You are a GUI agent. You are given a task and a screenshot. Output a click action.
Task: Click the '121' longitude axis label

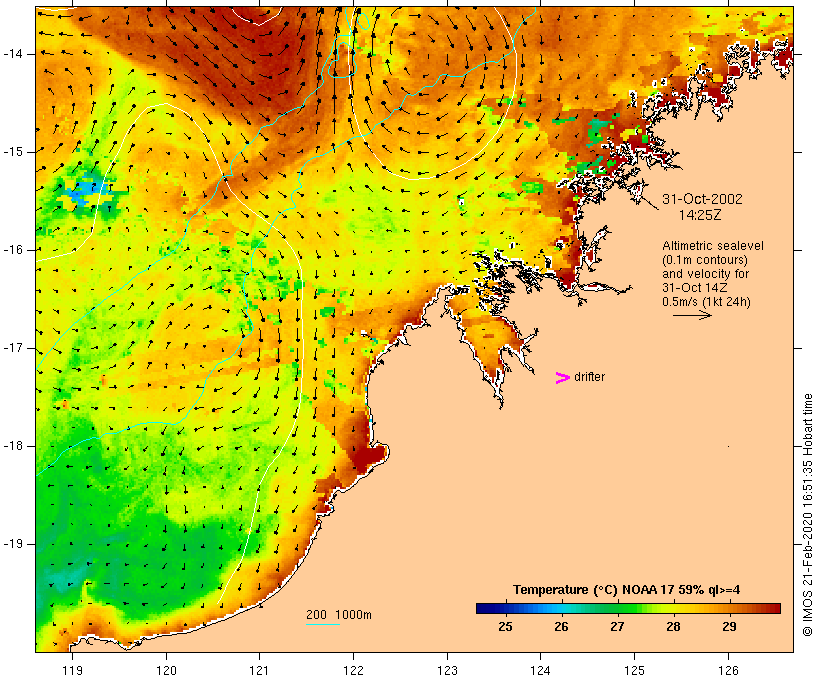260,670
